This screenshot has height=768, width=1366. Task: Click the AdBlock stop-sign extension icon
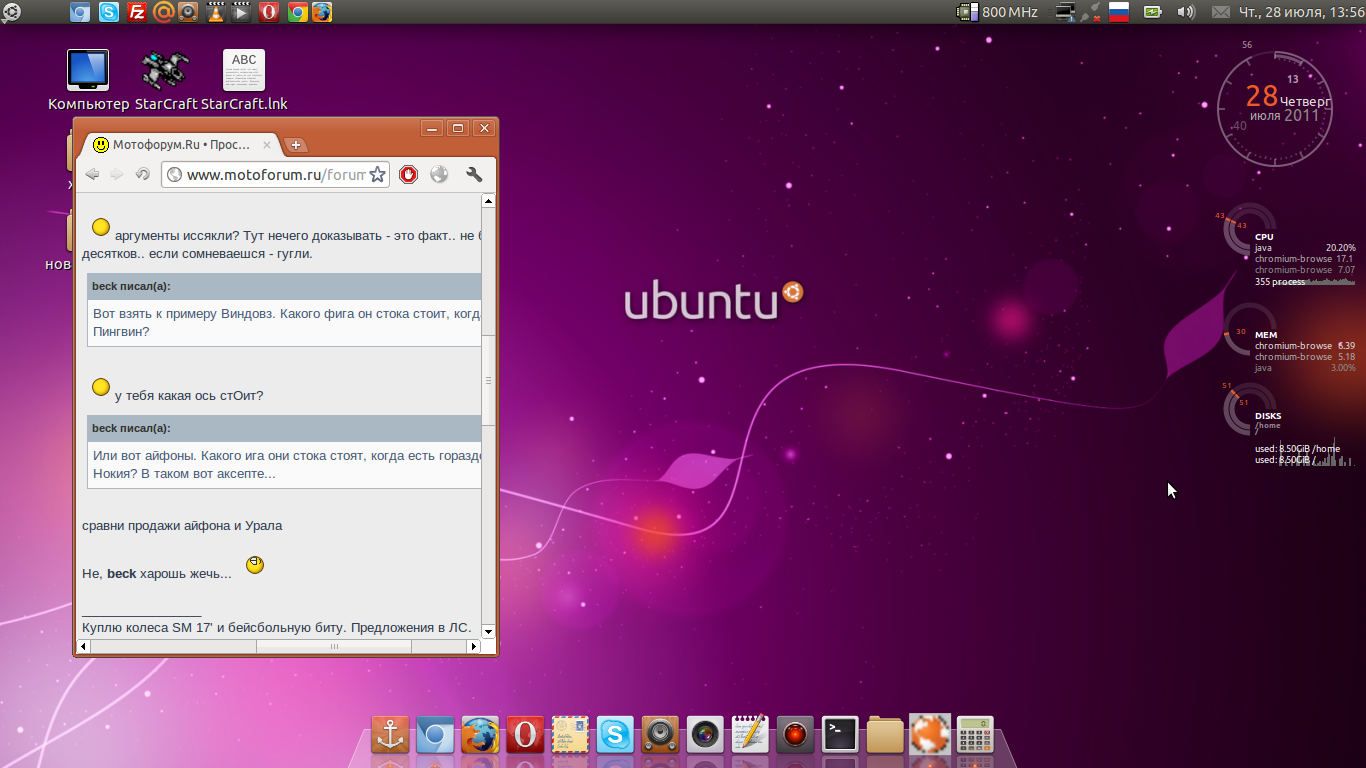click(x=408, y=174)
